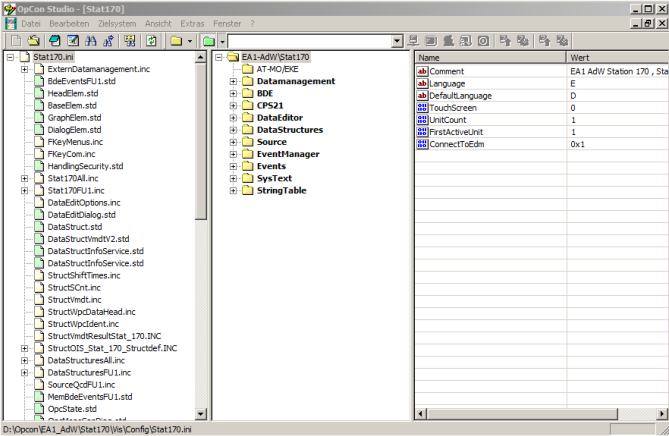Click the yellow folder toolbar icon

[175, 41]
